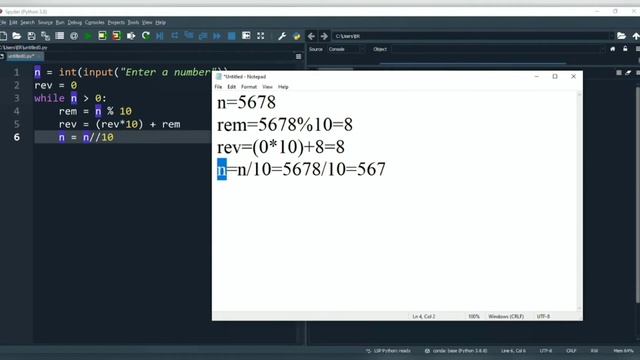Open Notepad Format menu

[249, 87]
